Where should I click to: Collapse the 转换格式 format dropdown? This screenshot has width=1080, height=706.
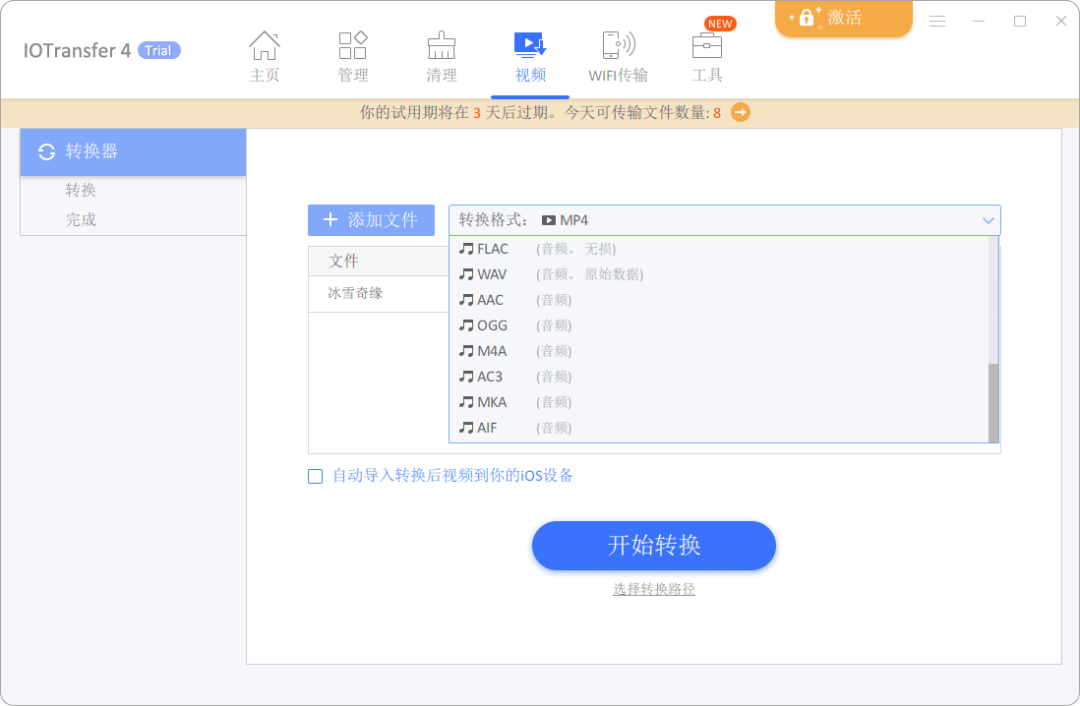coord(987,220)
